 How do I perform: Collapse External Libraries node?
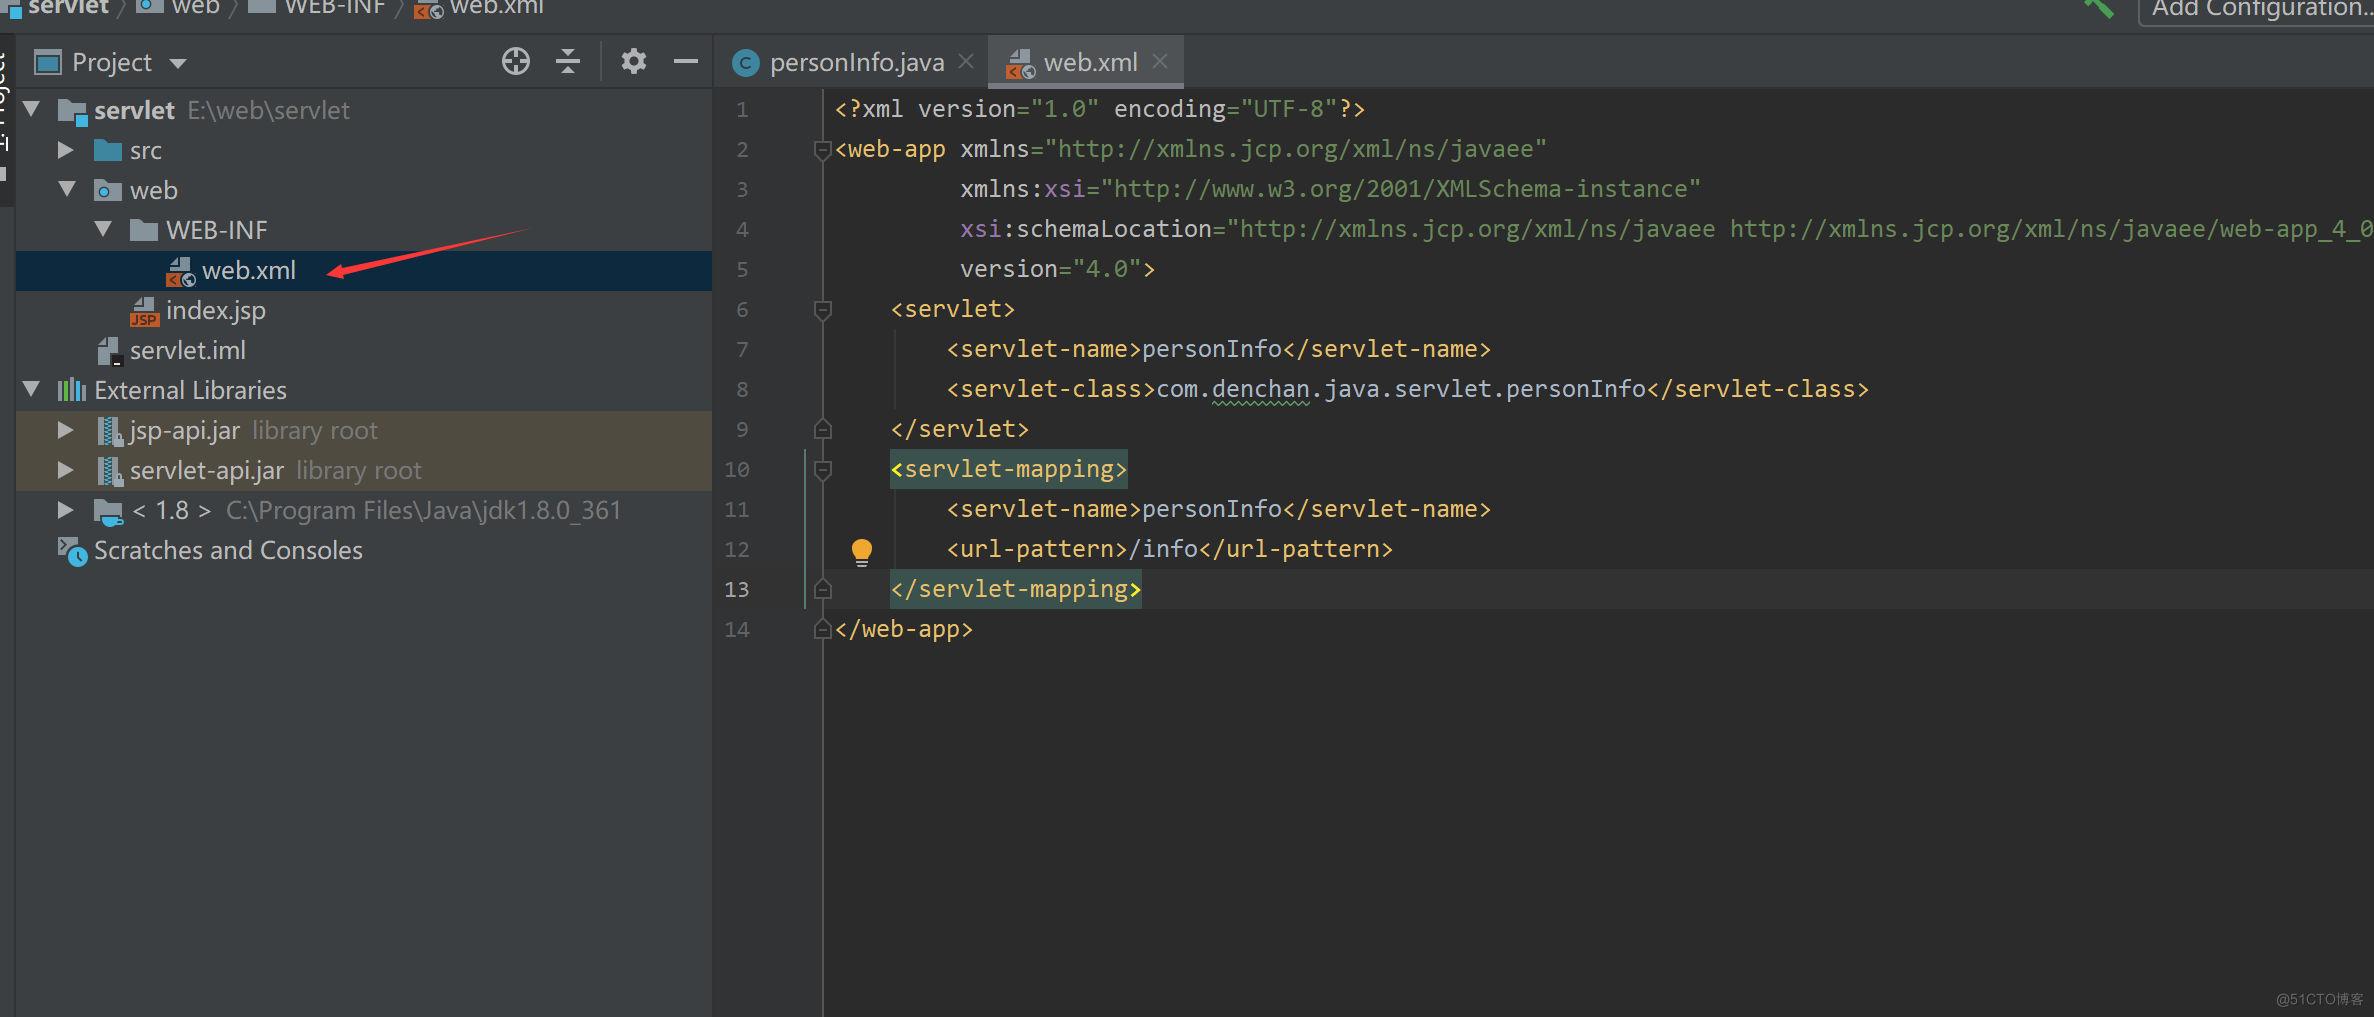pos(32,389)
